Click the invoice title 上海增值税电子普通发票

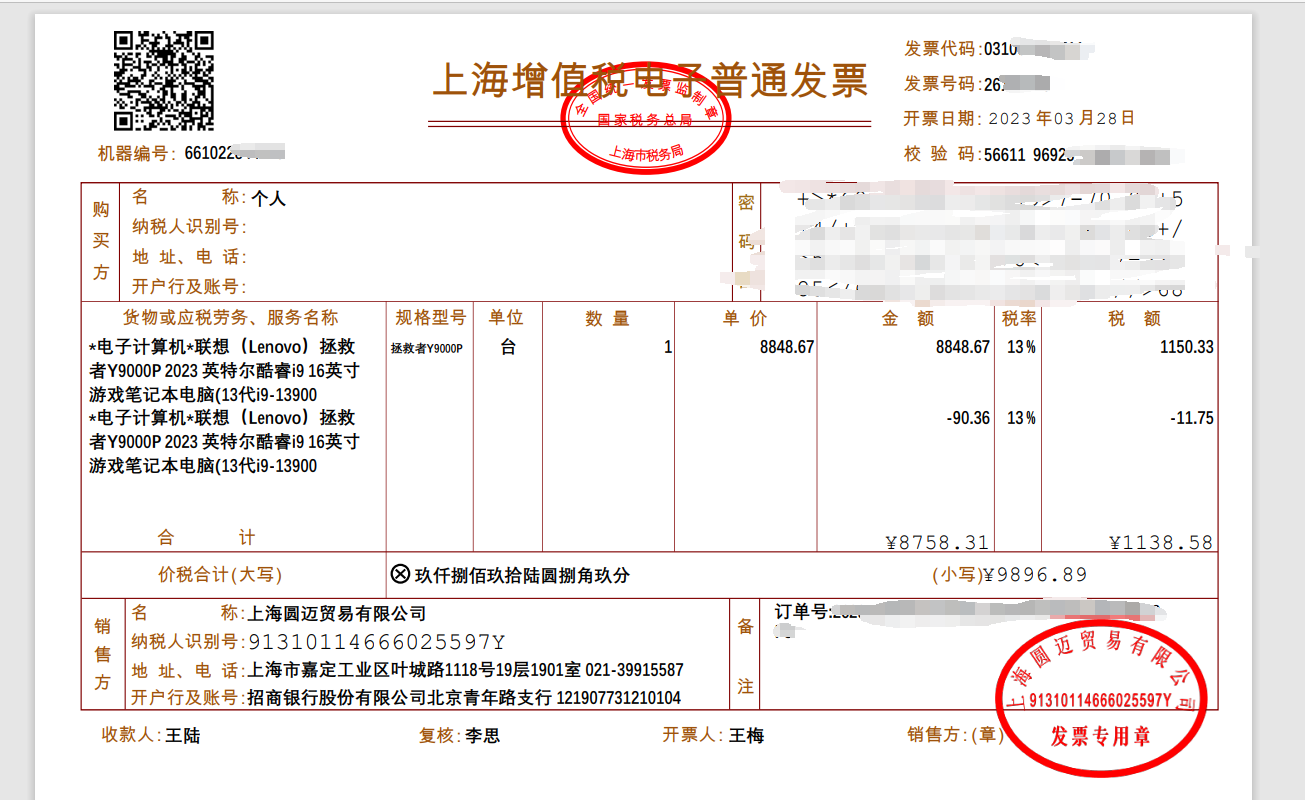pyautogui.click(x=651, y=81)
